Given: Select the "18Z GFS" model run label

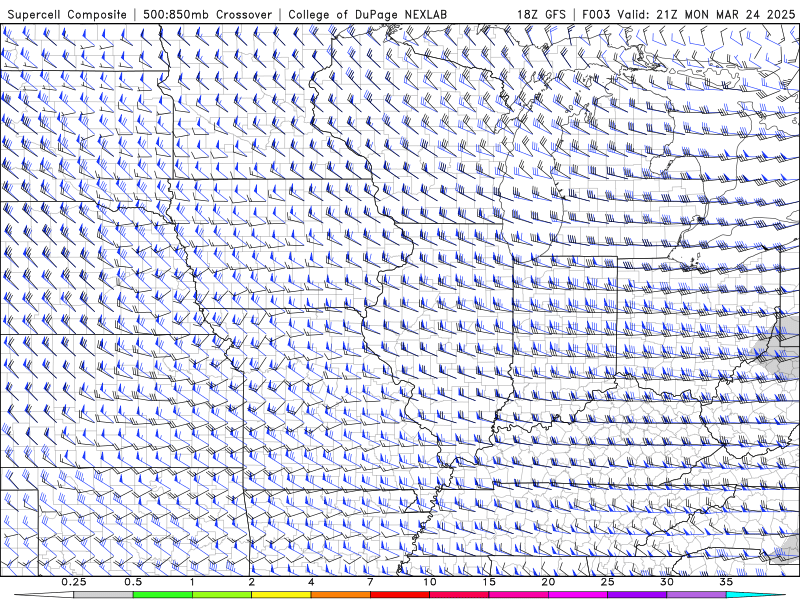Looking at the screenshot, I should tap(541, 14).
